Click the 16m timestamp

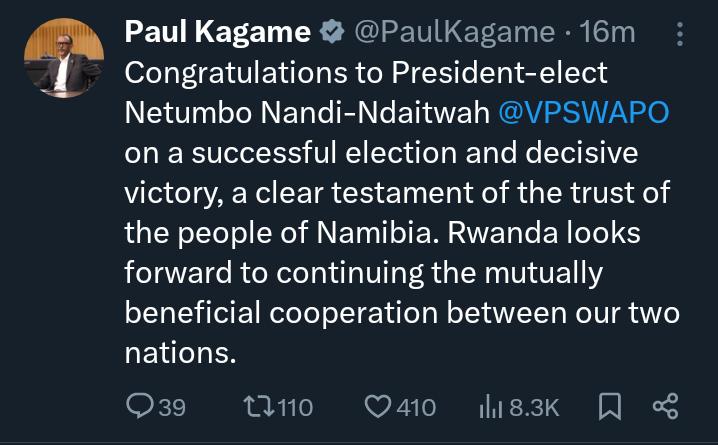tap(607, 33)
